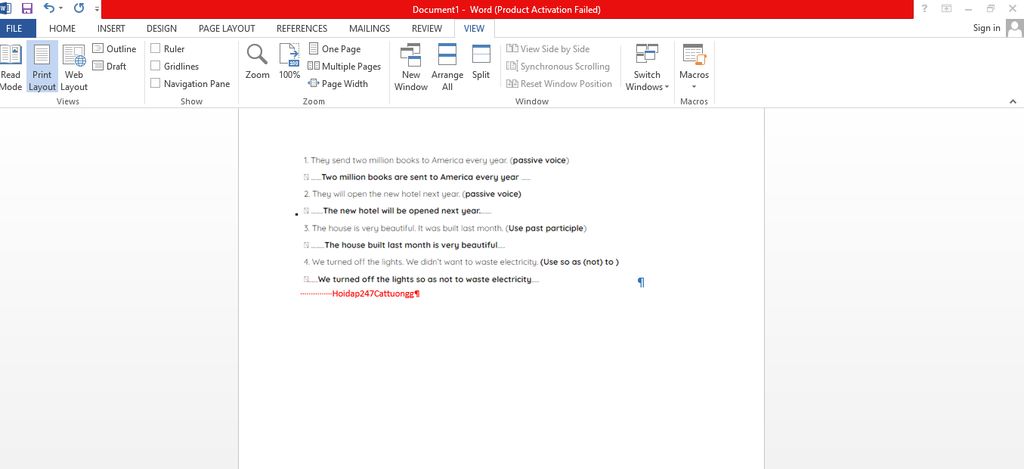
Task: Open Word Help question mark
Action: coord(924,8)
